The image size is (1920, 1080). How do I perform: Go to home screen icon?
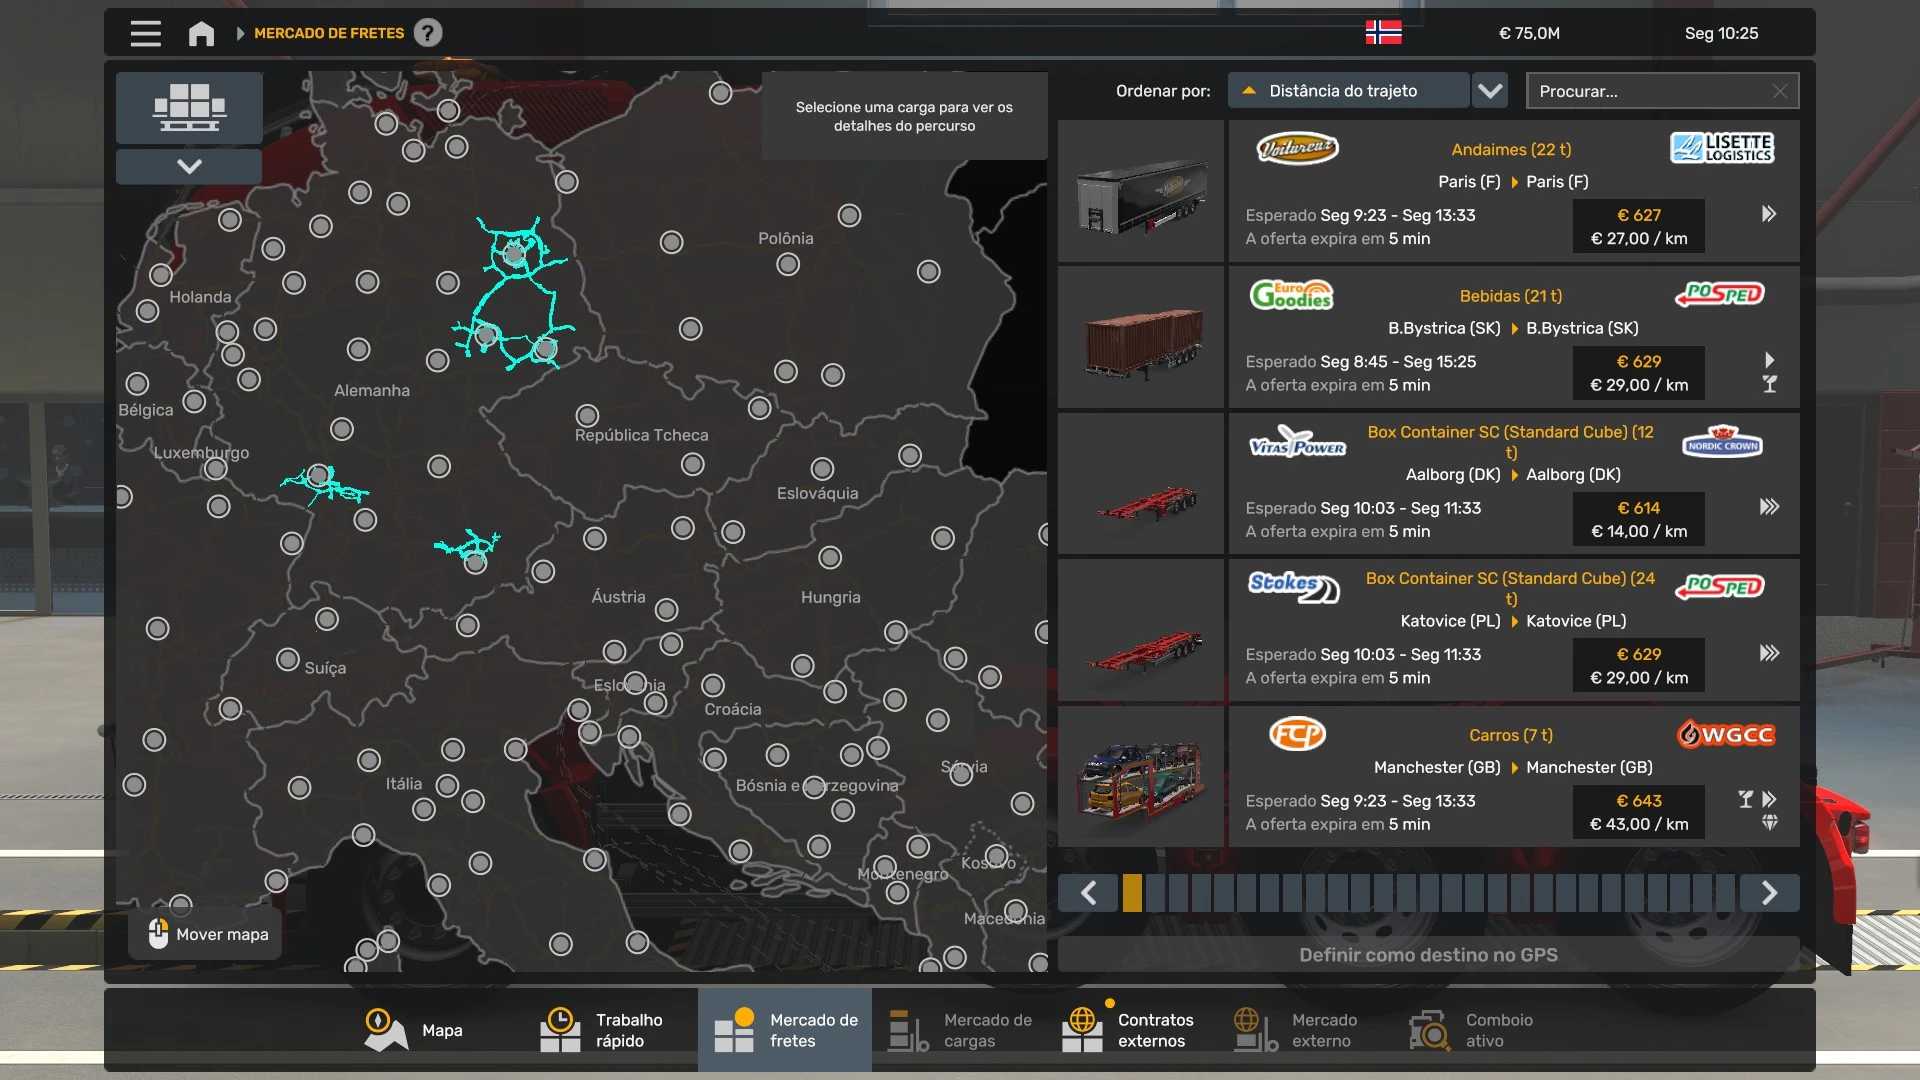click(201, 33)
